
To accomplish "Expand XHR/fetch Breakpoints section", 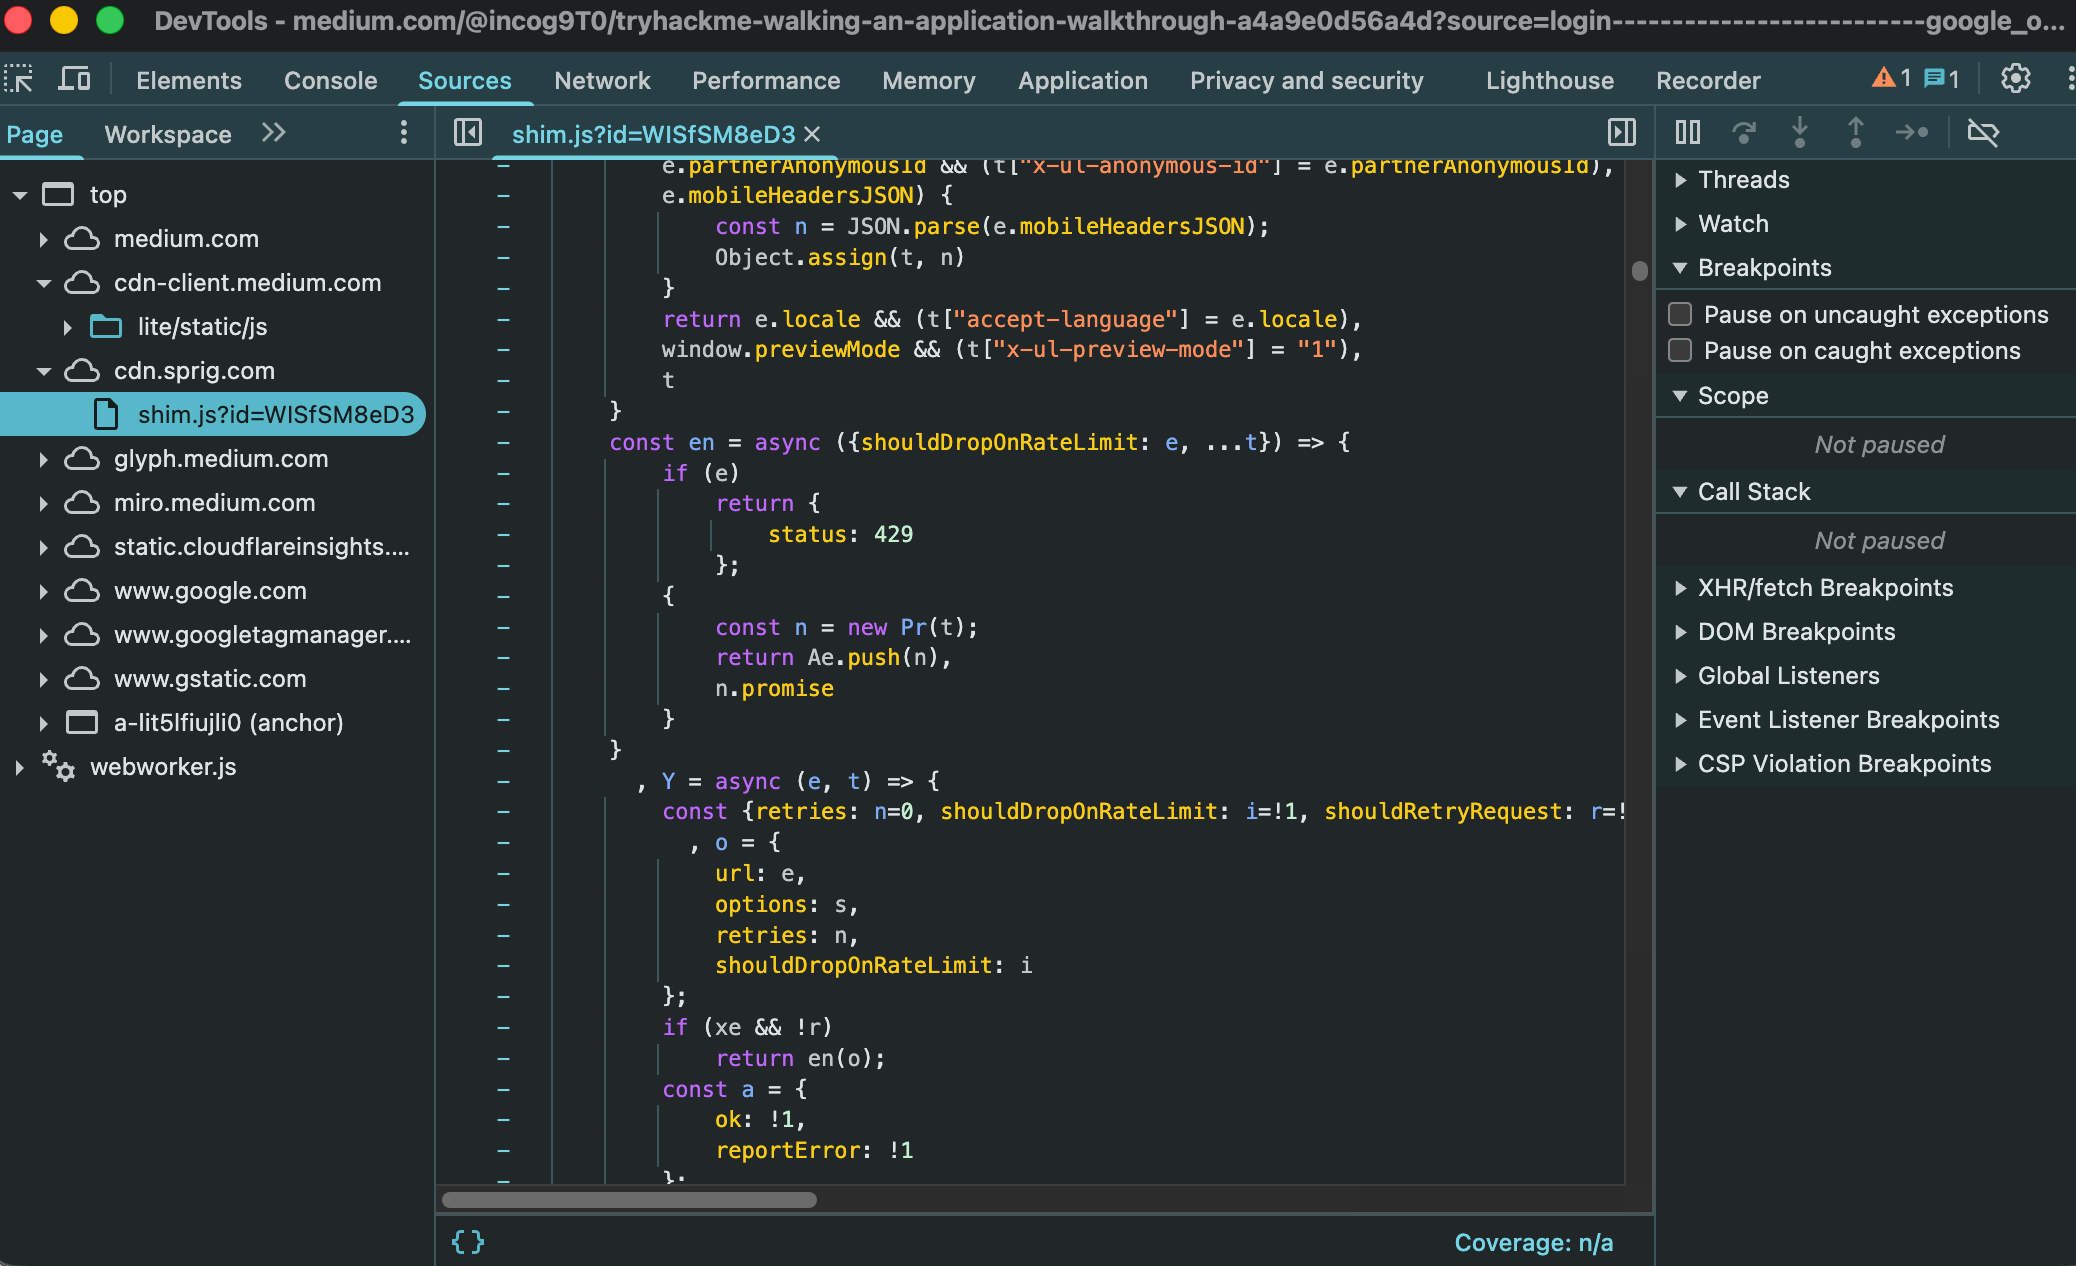I will point(1825,588).
